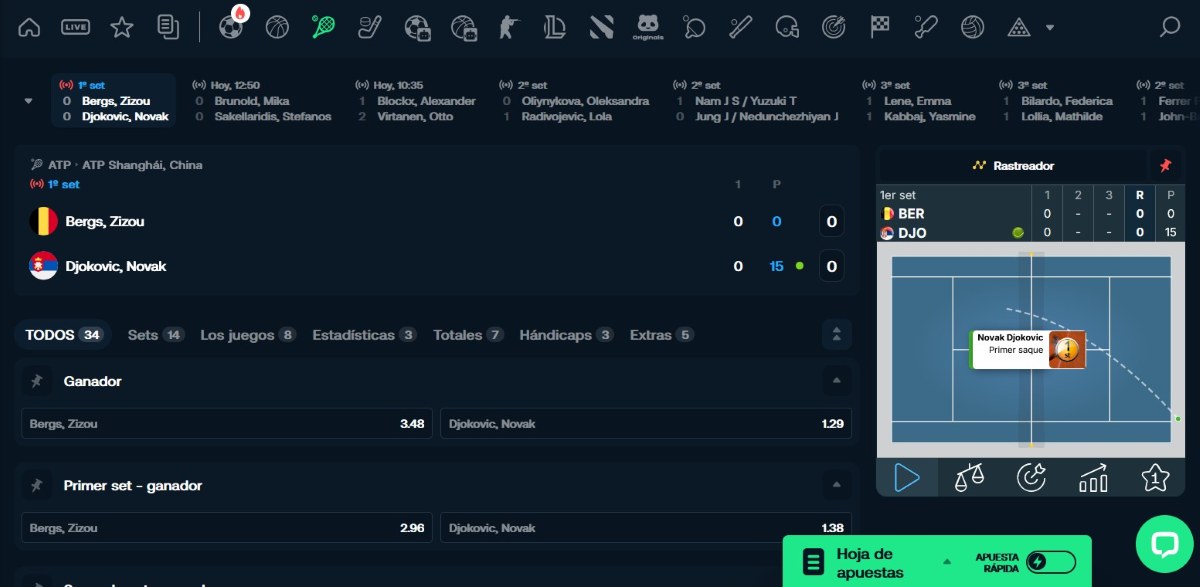Bet on Bergs, Zizou first set 2.96
1200x587 pixels.
tap(227, 528)
